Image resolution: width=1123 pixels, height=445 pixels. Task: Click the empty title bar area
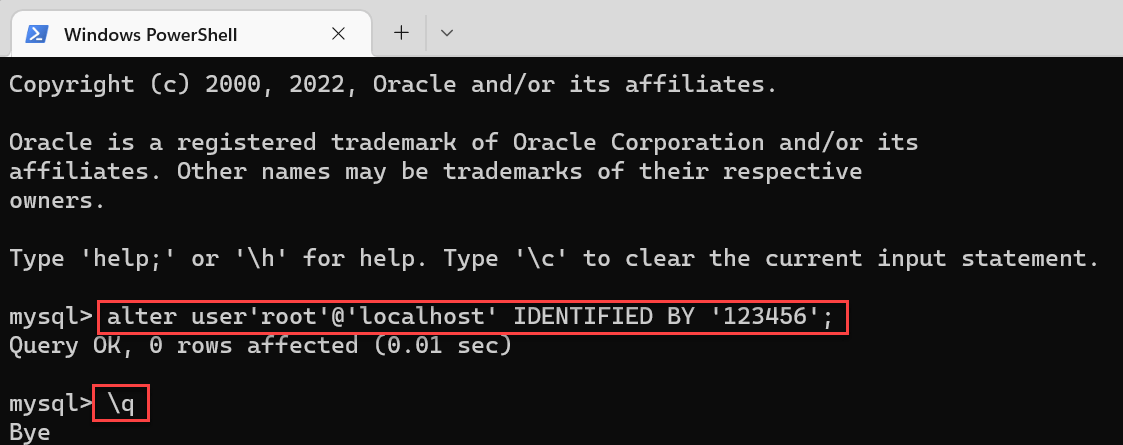click(x=788, y=29)
